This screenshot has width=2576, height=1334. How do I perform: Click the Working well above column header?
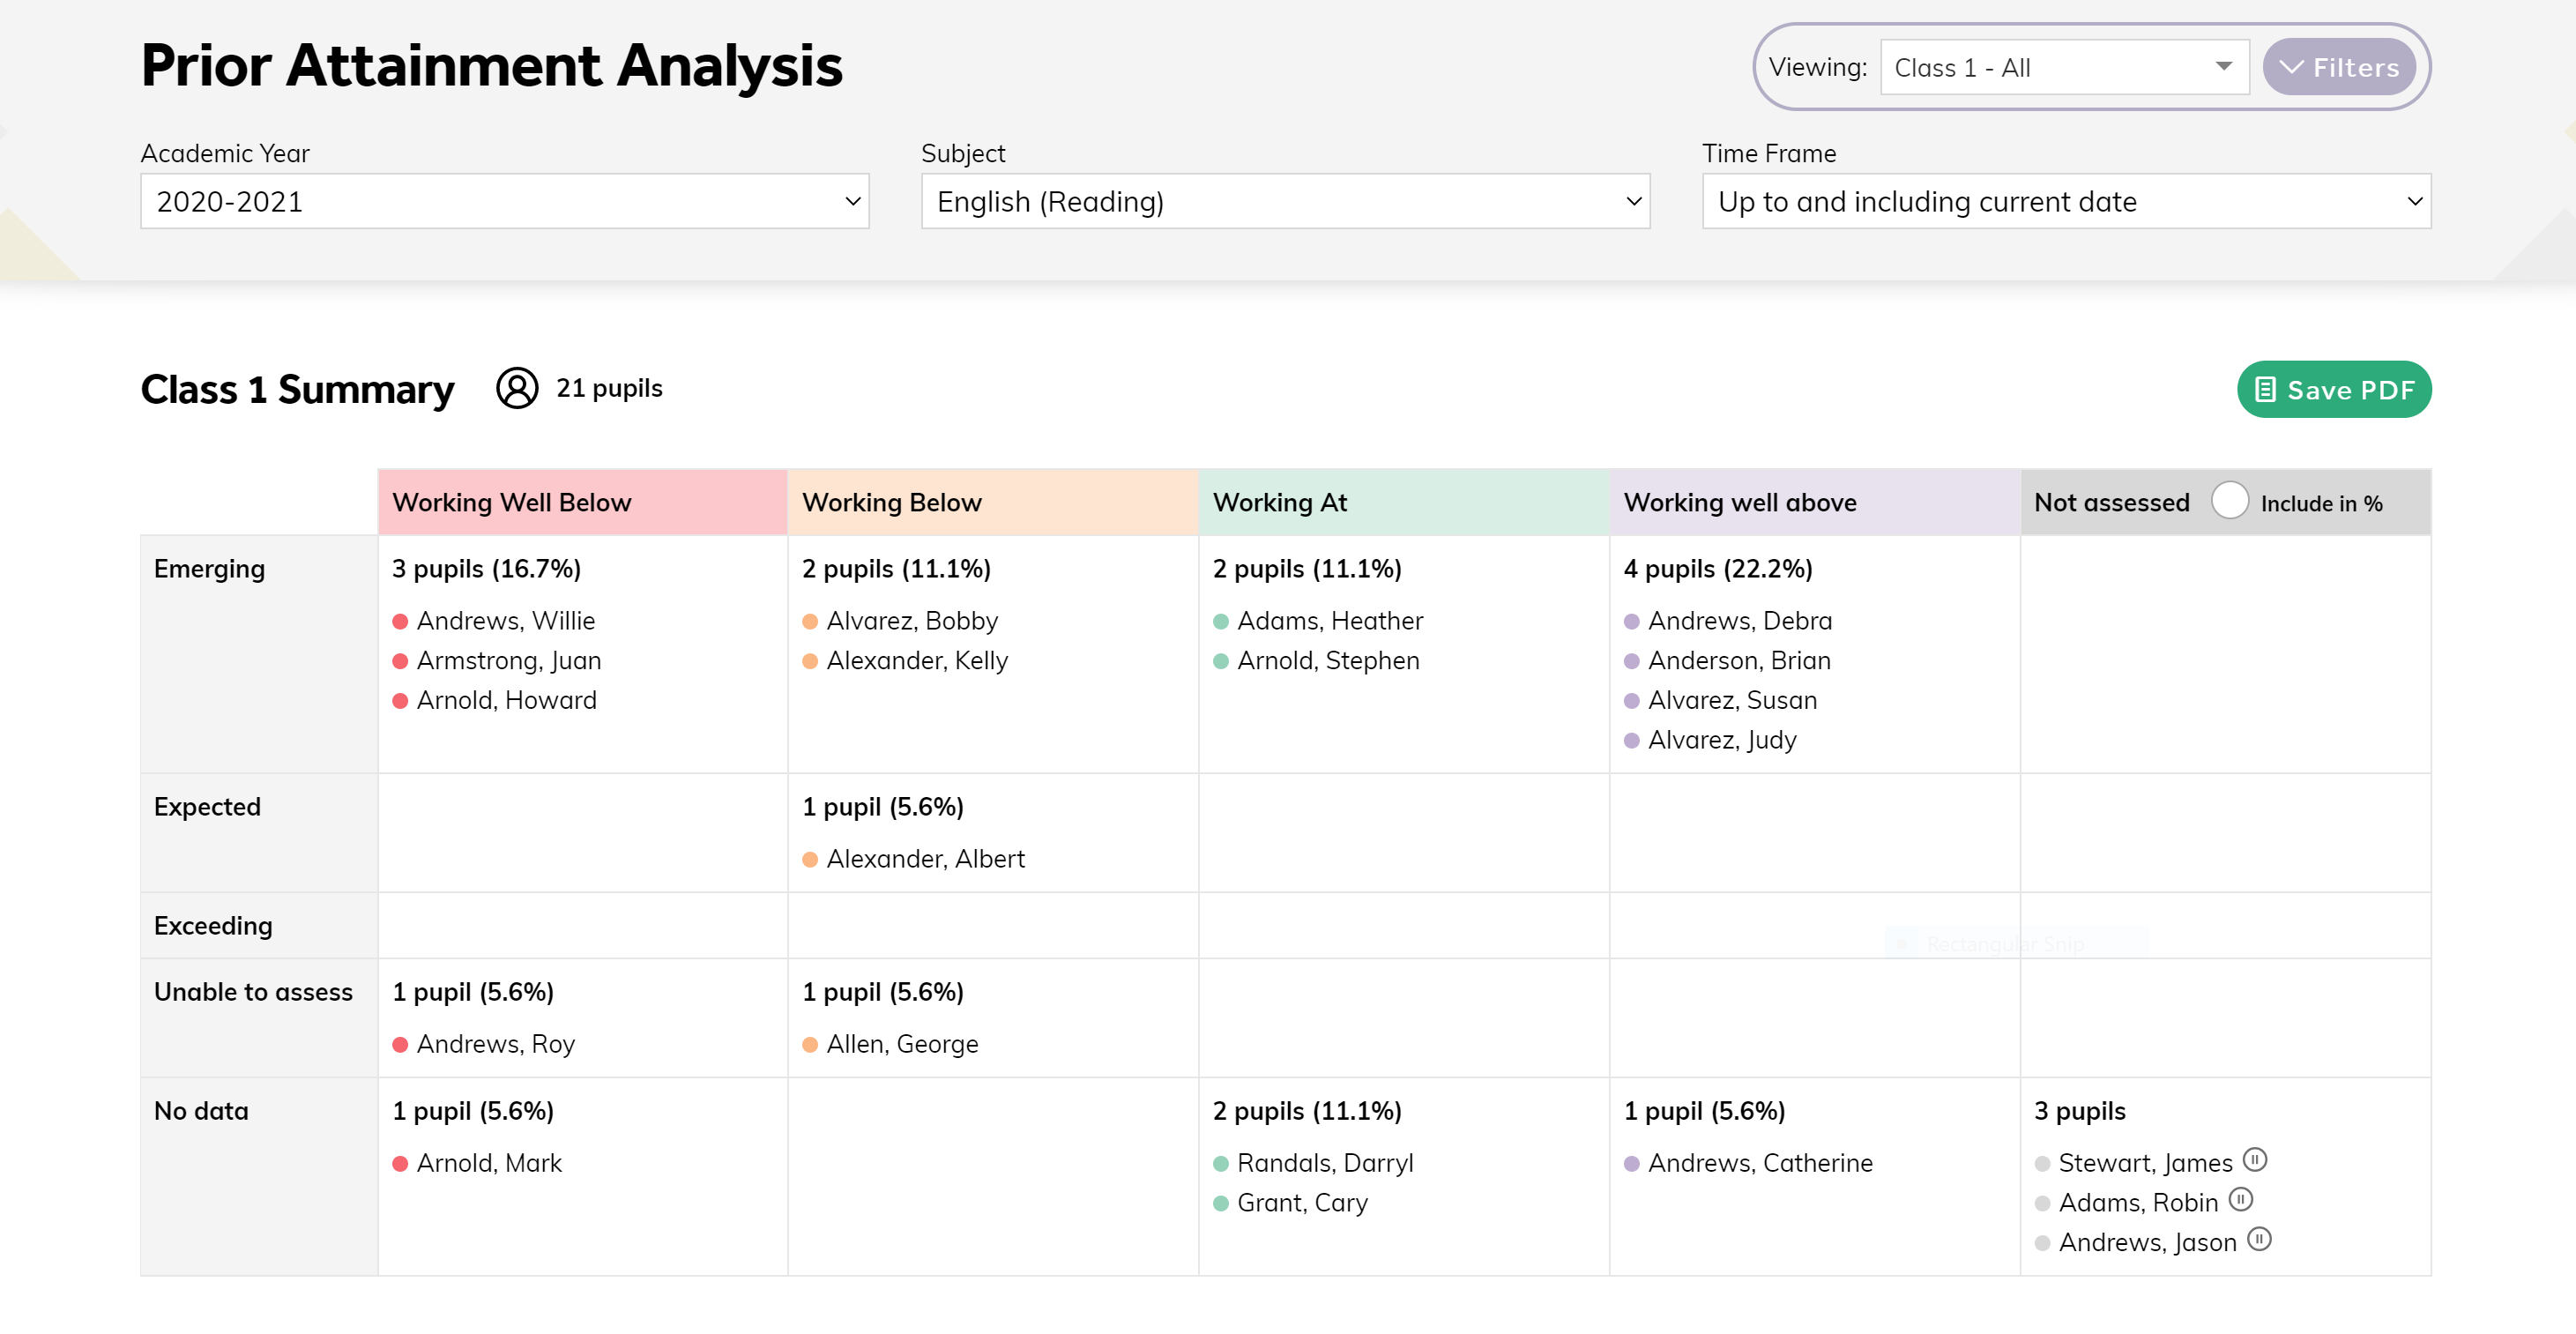pyautogui.click(x=1814, y=502)
